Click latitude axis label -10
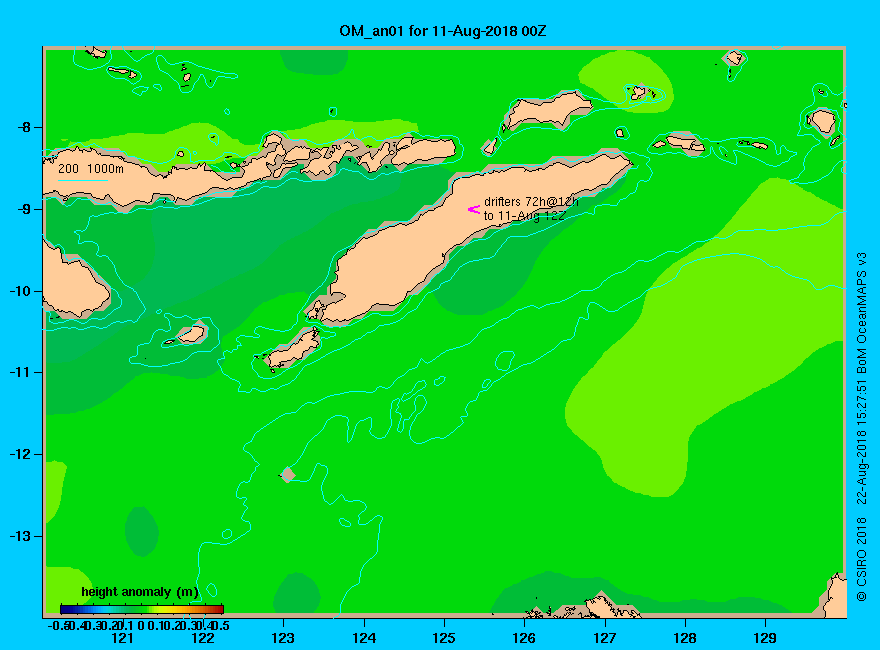Viewport: 880px width, 650px height. coord(21,291)
